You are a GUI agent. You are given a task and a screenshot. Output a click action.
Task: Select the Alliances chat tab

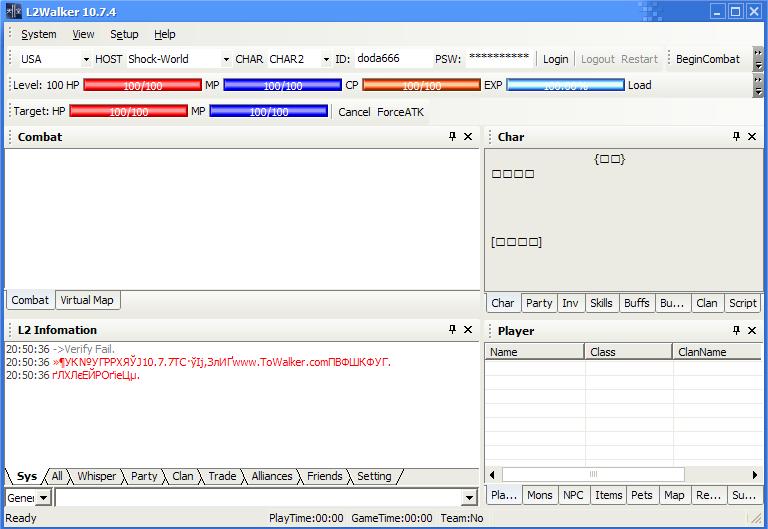pos(272,476)
